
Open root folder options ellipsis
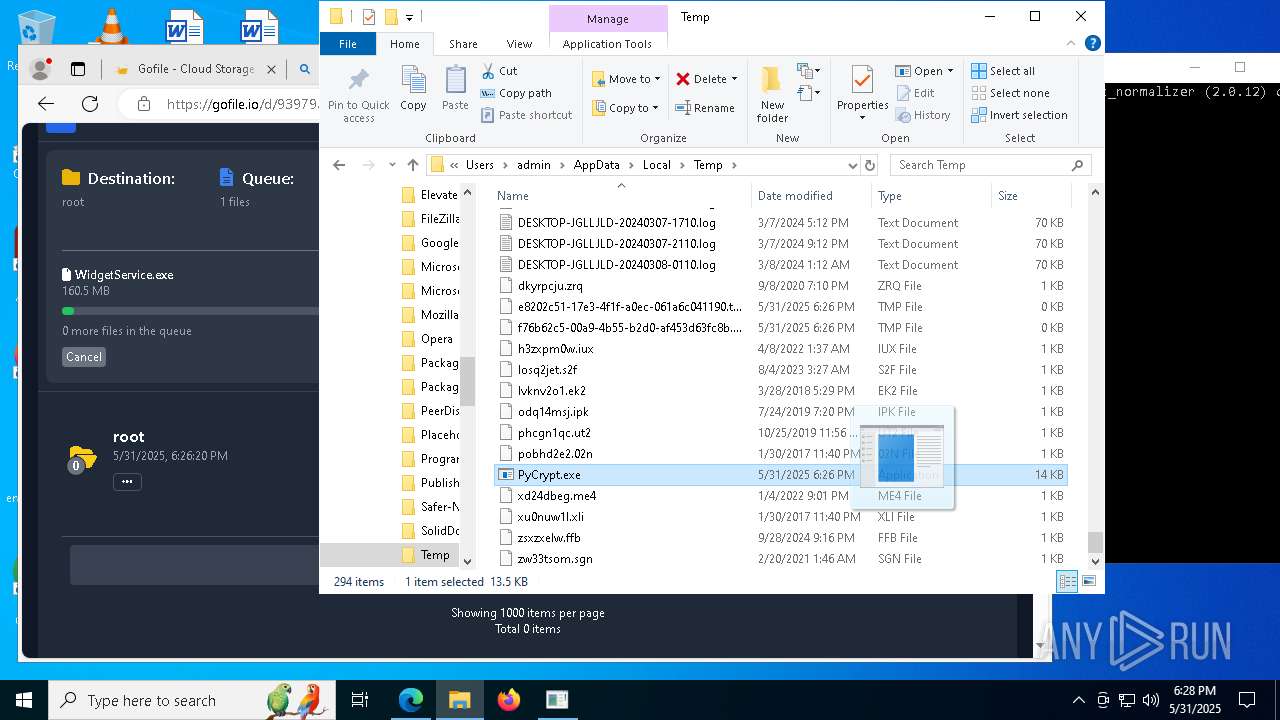pos(127,482)
